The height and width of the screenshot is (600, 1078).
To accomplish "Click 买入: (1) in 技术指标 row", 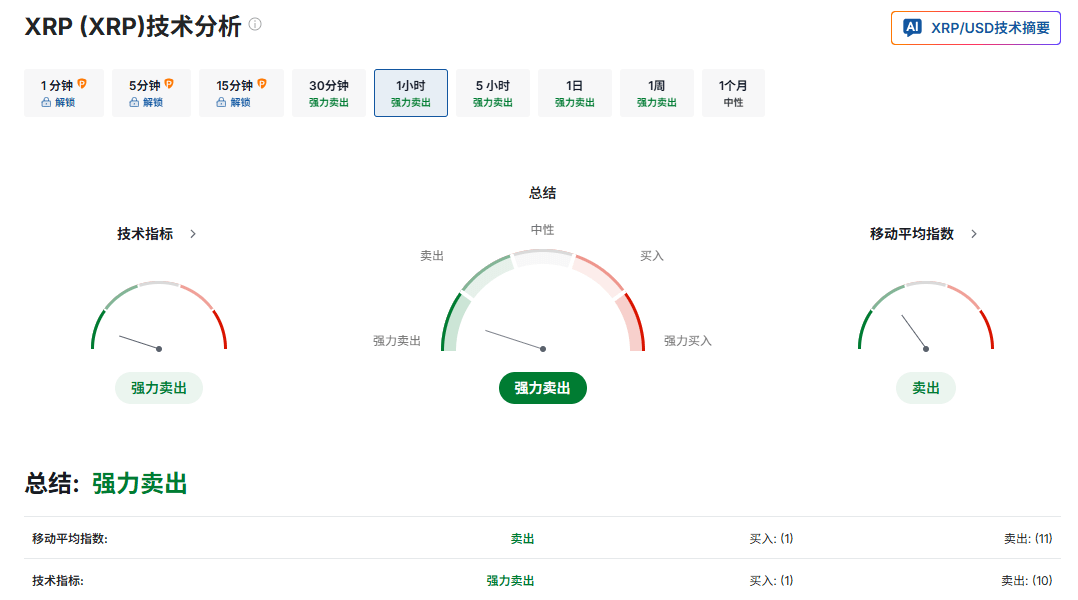I will click(x=771, y=581).
